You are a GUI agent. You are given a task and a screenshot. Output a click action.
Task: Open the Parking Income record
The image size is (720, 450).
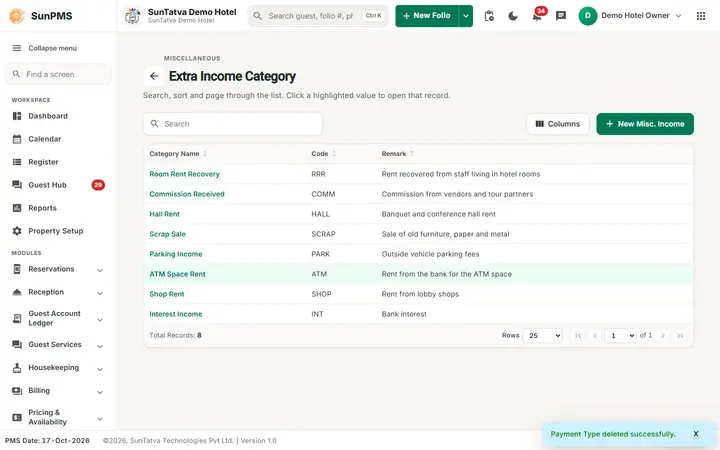click(x=175, y=254)
